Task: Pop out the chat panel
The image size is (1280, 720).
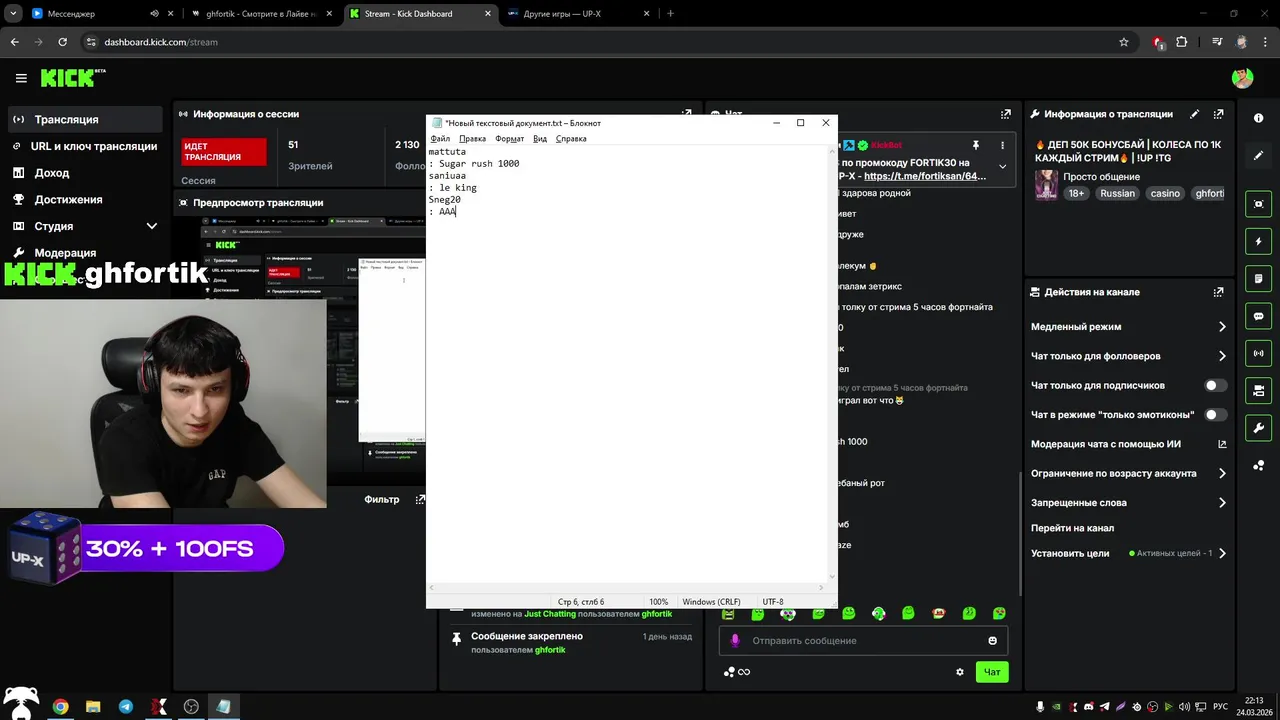Action: pos(1005,114)
